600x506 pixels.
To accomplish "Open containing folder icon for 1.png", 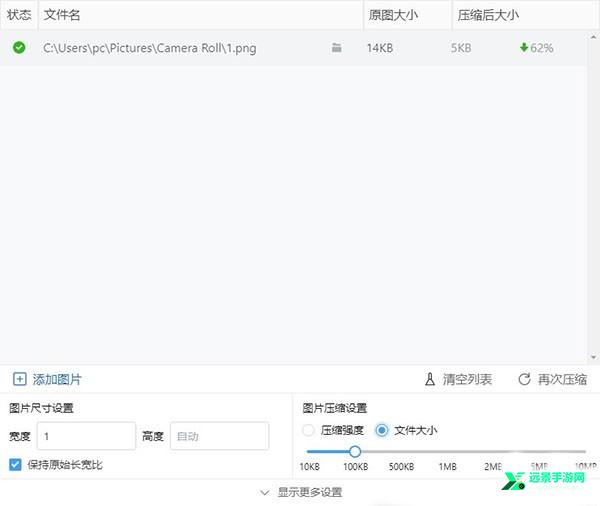I will pos(336,48).
